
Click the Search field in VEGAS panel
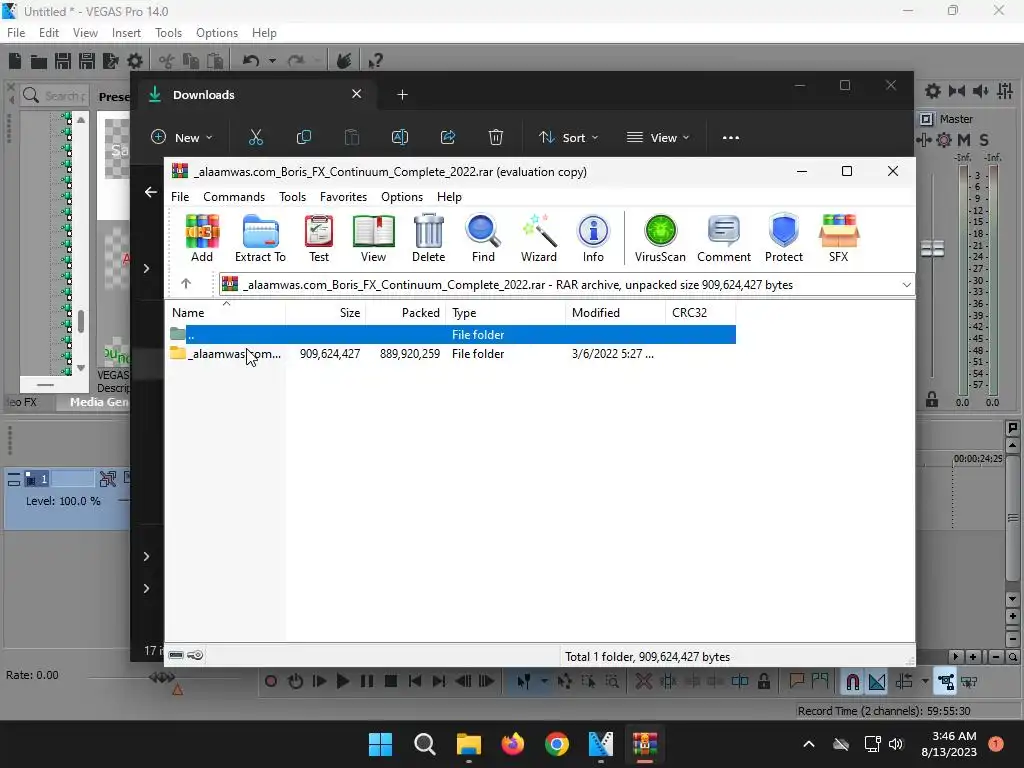click(x=55, y=95)
